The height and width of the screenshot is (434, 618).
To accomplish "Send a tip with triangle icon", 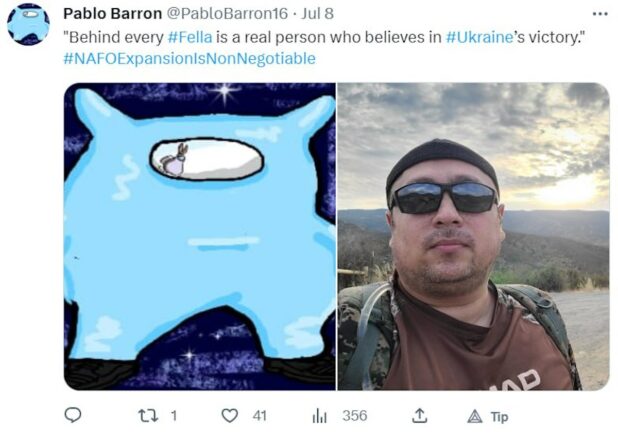I will click(x=475, y=416).
